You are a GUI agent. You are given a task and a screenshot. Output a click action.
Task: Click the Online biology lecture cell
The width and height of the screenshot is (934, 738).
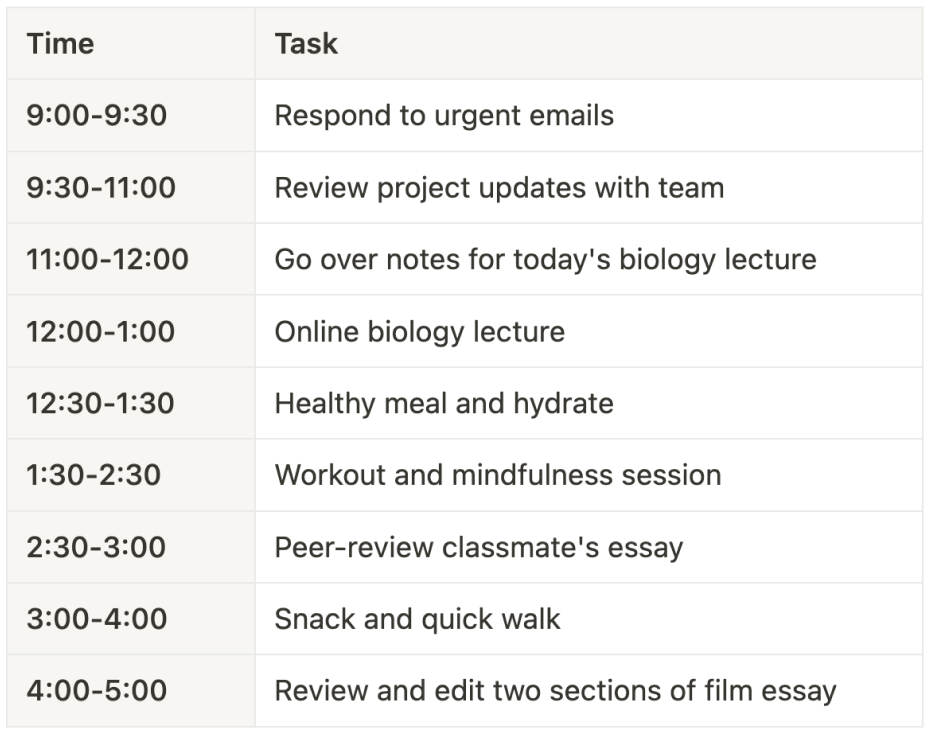[x=419, y=331]
